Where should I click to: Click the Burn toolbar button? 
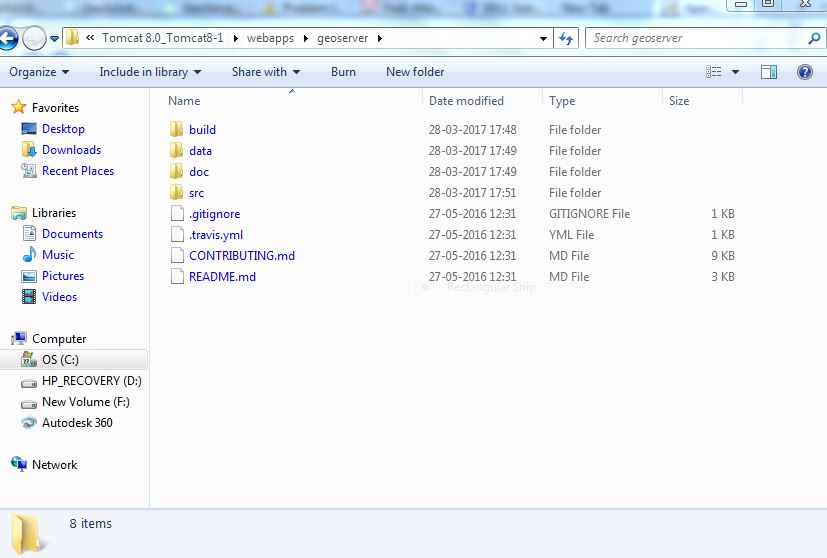pyautogui.click(x=343, y=72)
